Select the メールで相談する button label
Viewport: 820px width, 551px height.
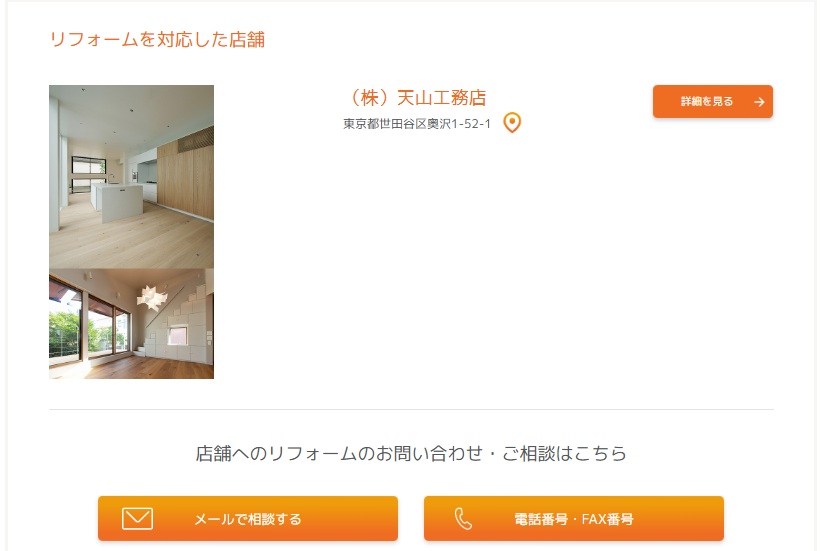click(x=248, y=519)
